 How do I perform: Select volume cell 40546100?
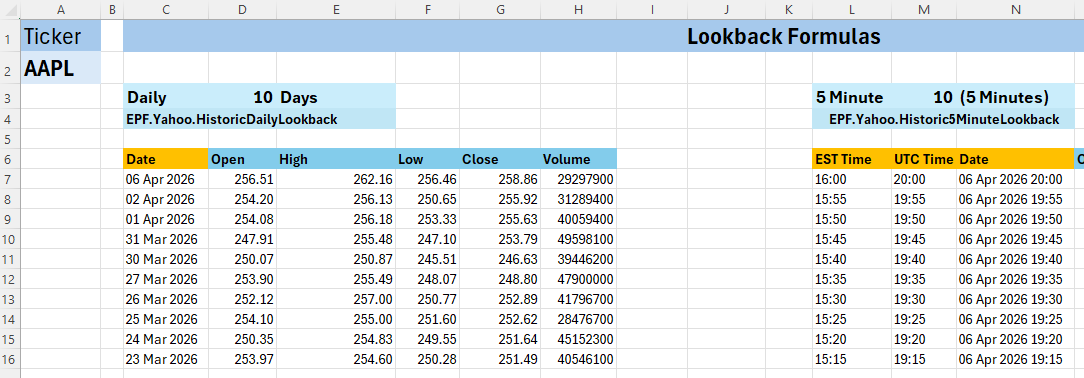(579, 360)
